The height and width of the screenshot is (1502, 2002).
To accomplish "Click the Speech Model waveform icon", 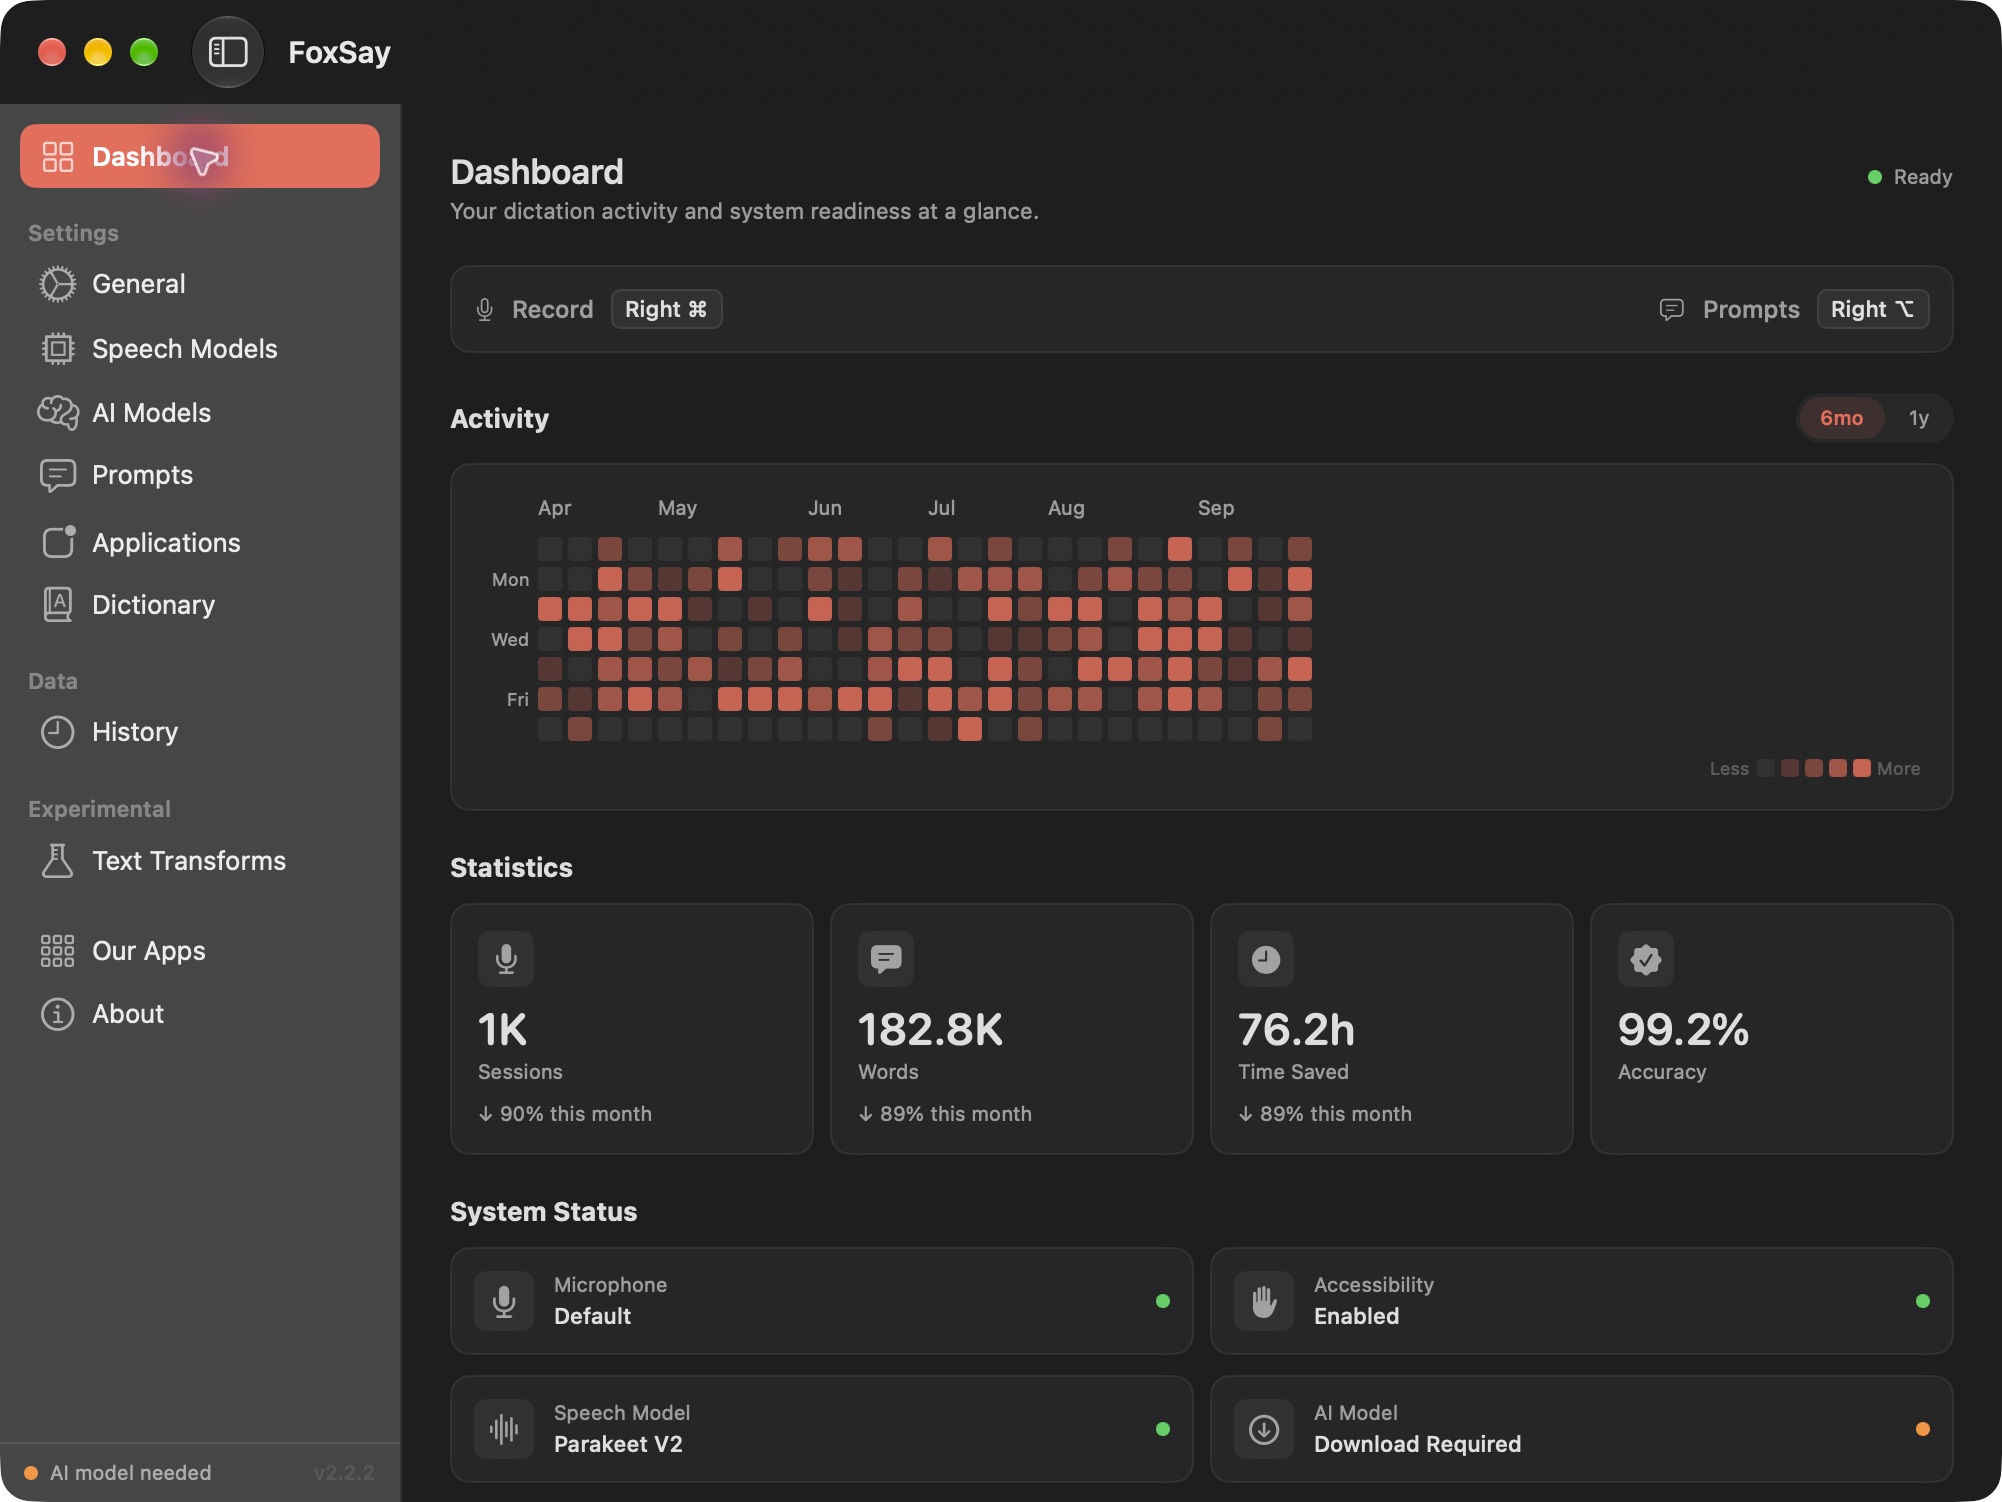I will coord(504,1429).
